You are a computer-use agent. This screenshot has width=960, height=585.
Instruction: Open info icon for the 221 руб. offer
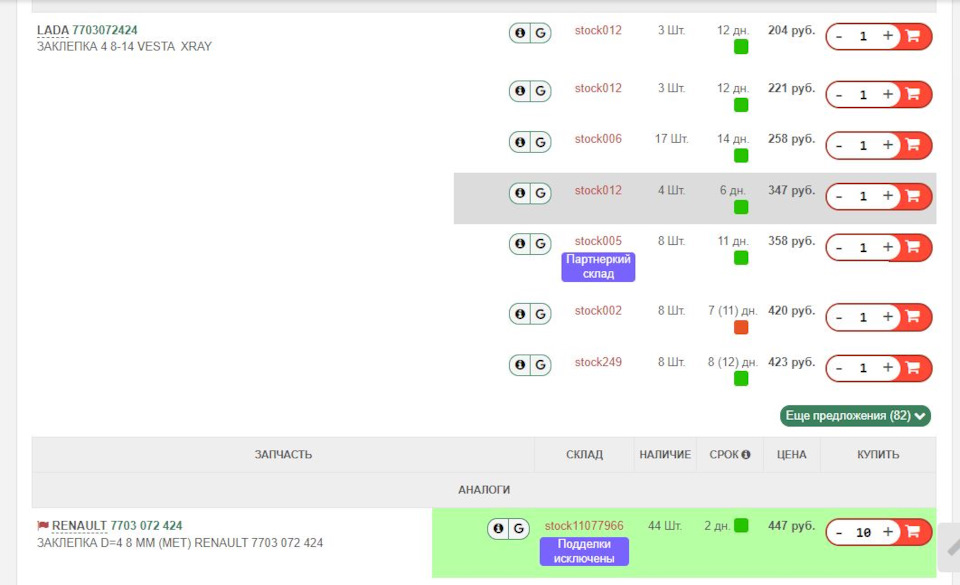coord(520,91)
